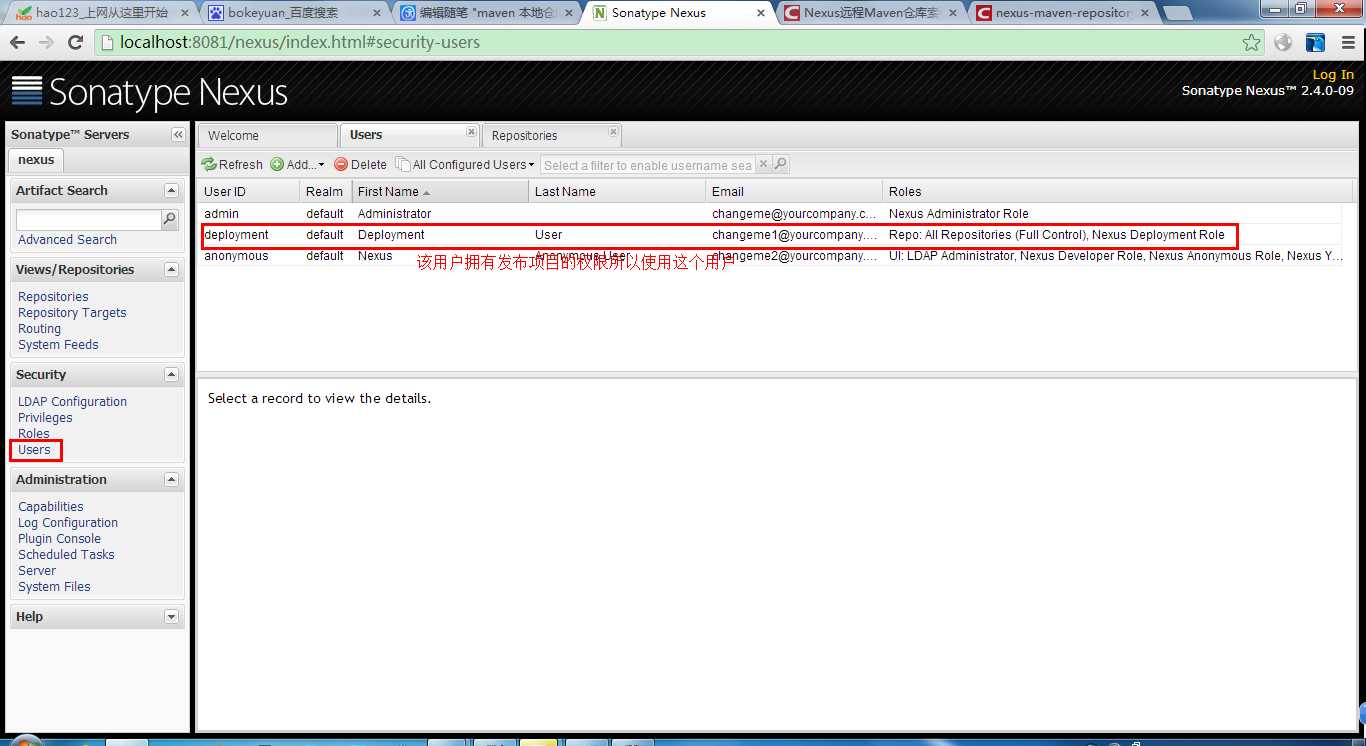This screenshot has width=1366, height=746.
Task: Refresh the users list
Action: click(232, 164)
